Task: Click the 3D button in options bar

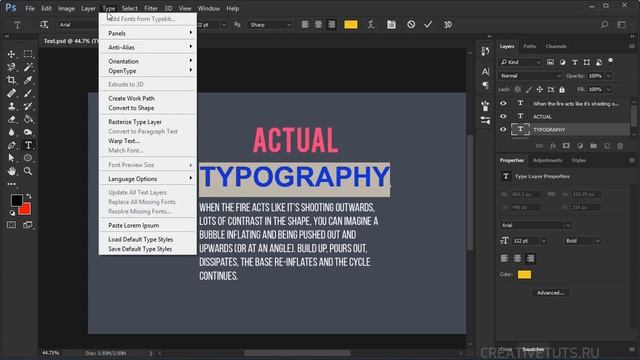Action: pos(448,24)
